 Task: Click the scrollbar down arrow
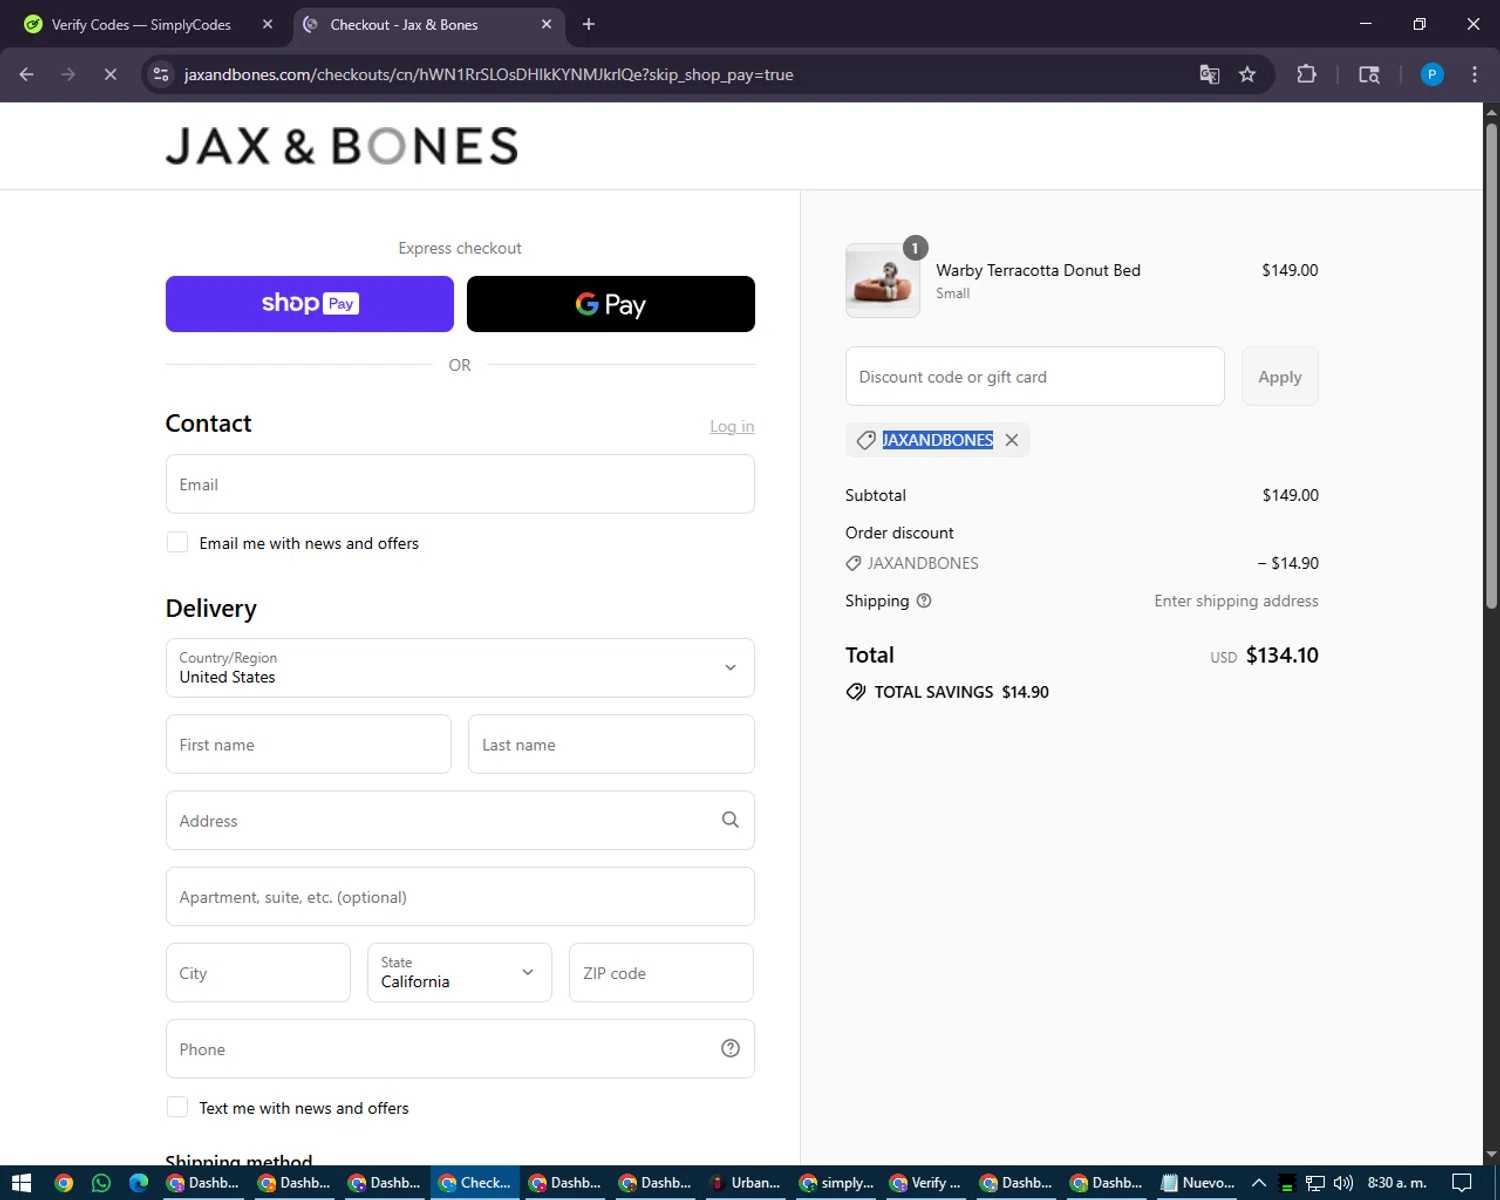[x=1491, y=1154]
